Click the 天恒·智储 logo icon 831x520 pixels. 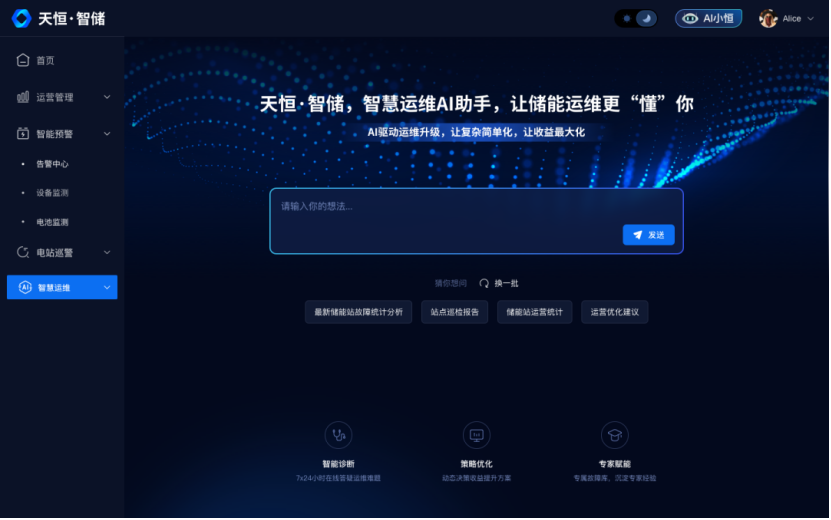(x=22, y=19)
